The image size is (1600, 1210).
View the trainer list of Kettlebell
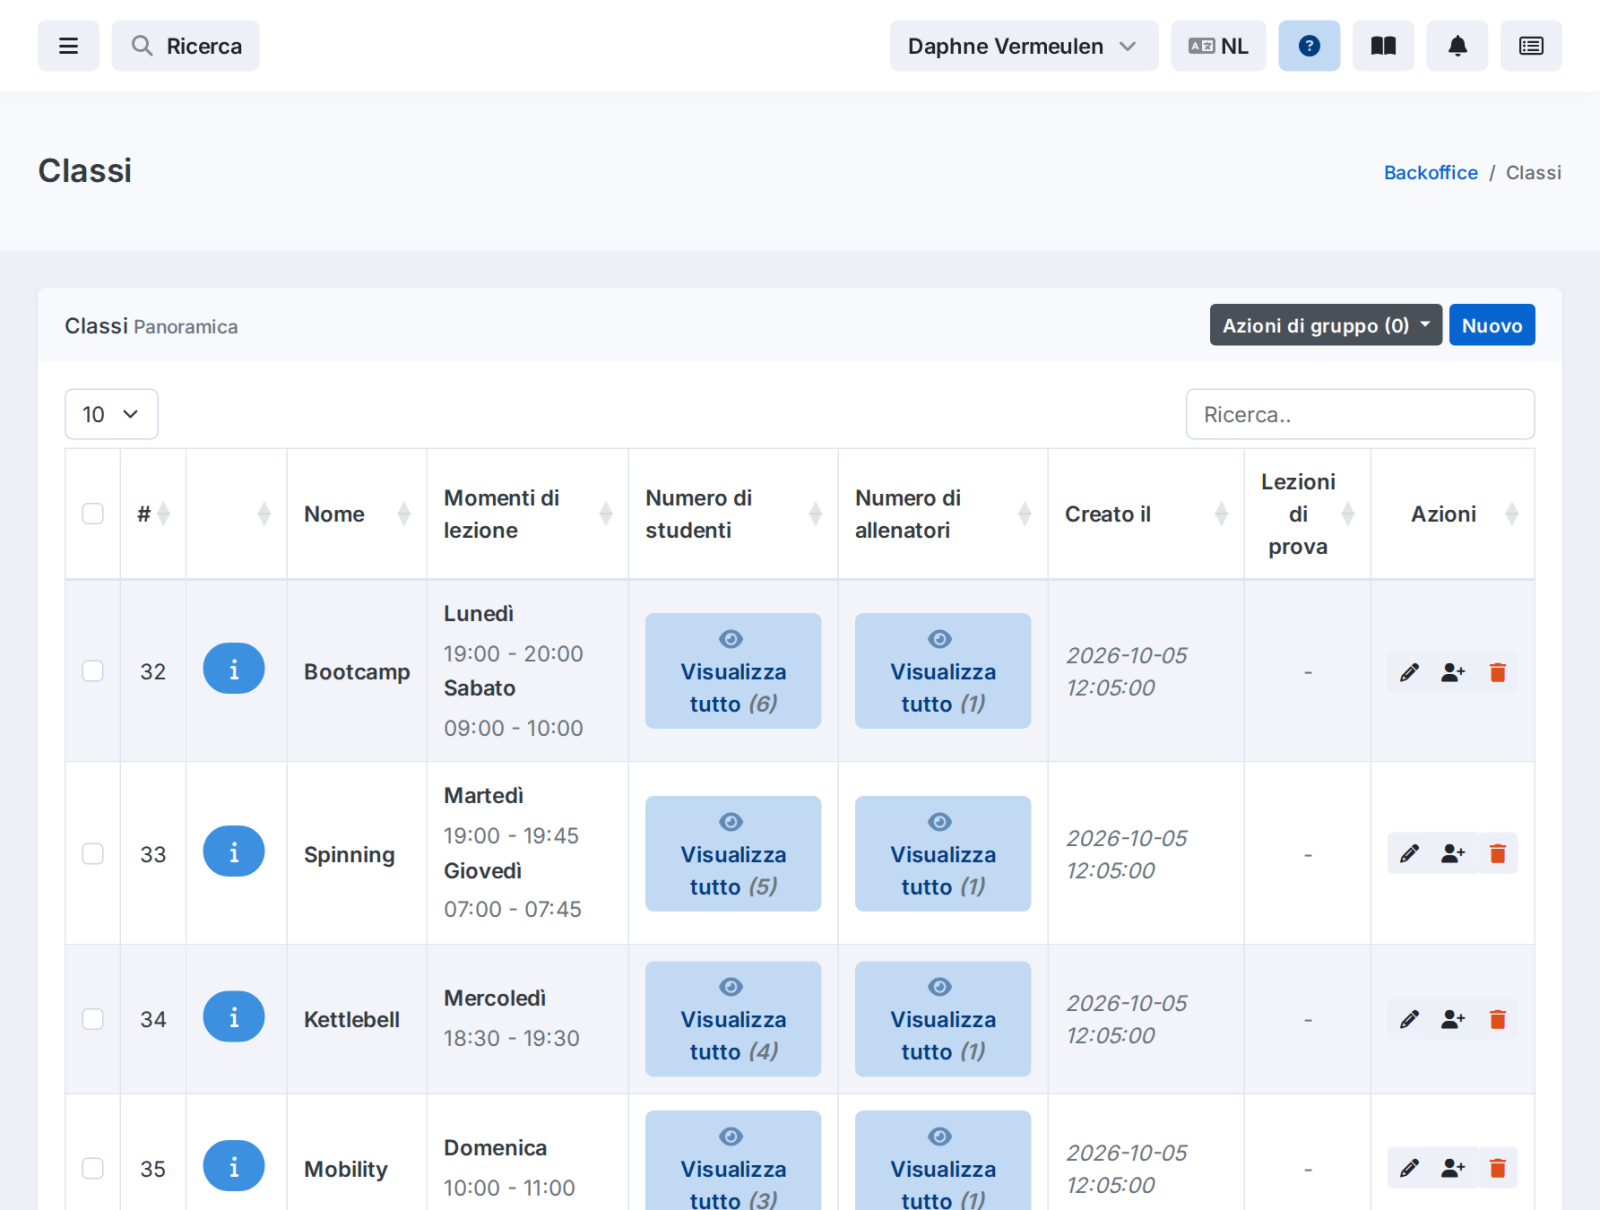click(943, 1019)
